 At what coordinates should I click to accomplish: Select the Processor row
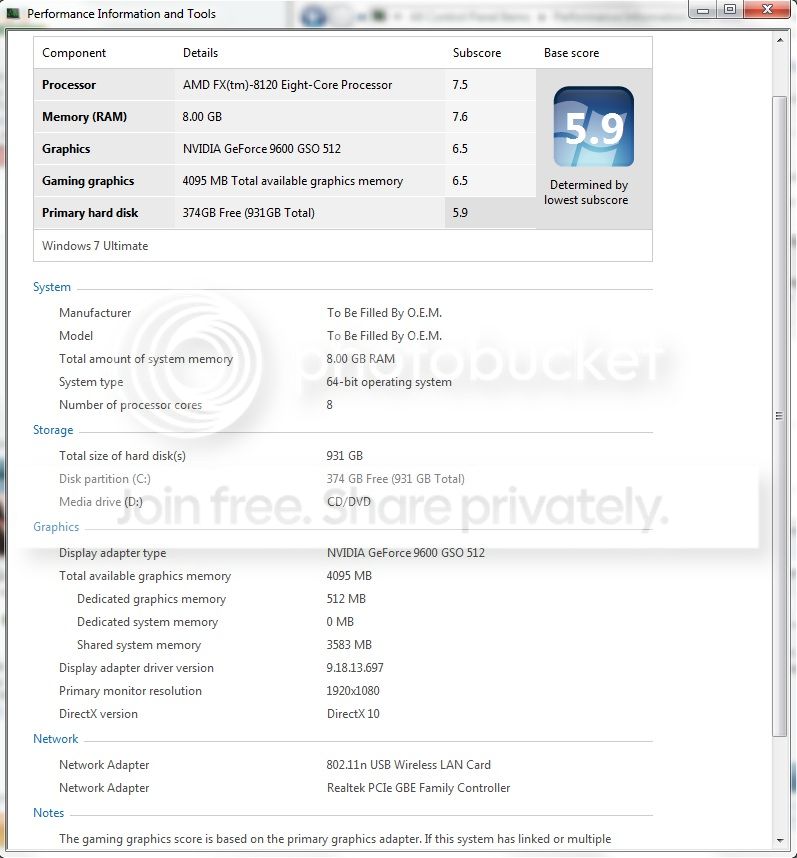(x=284, y=85)
